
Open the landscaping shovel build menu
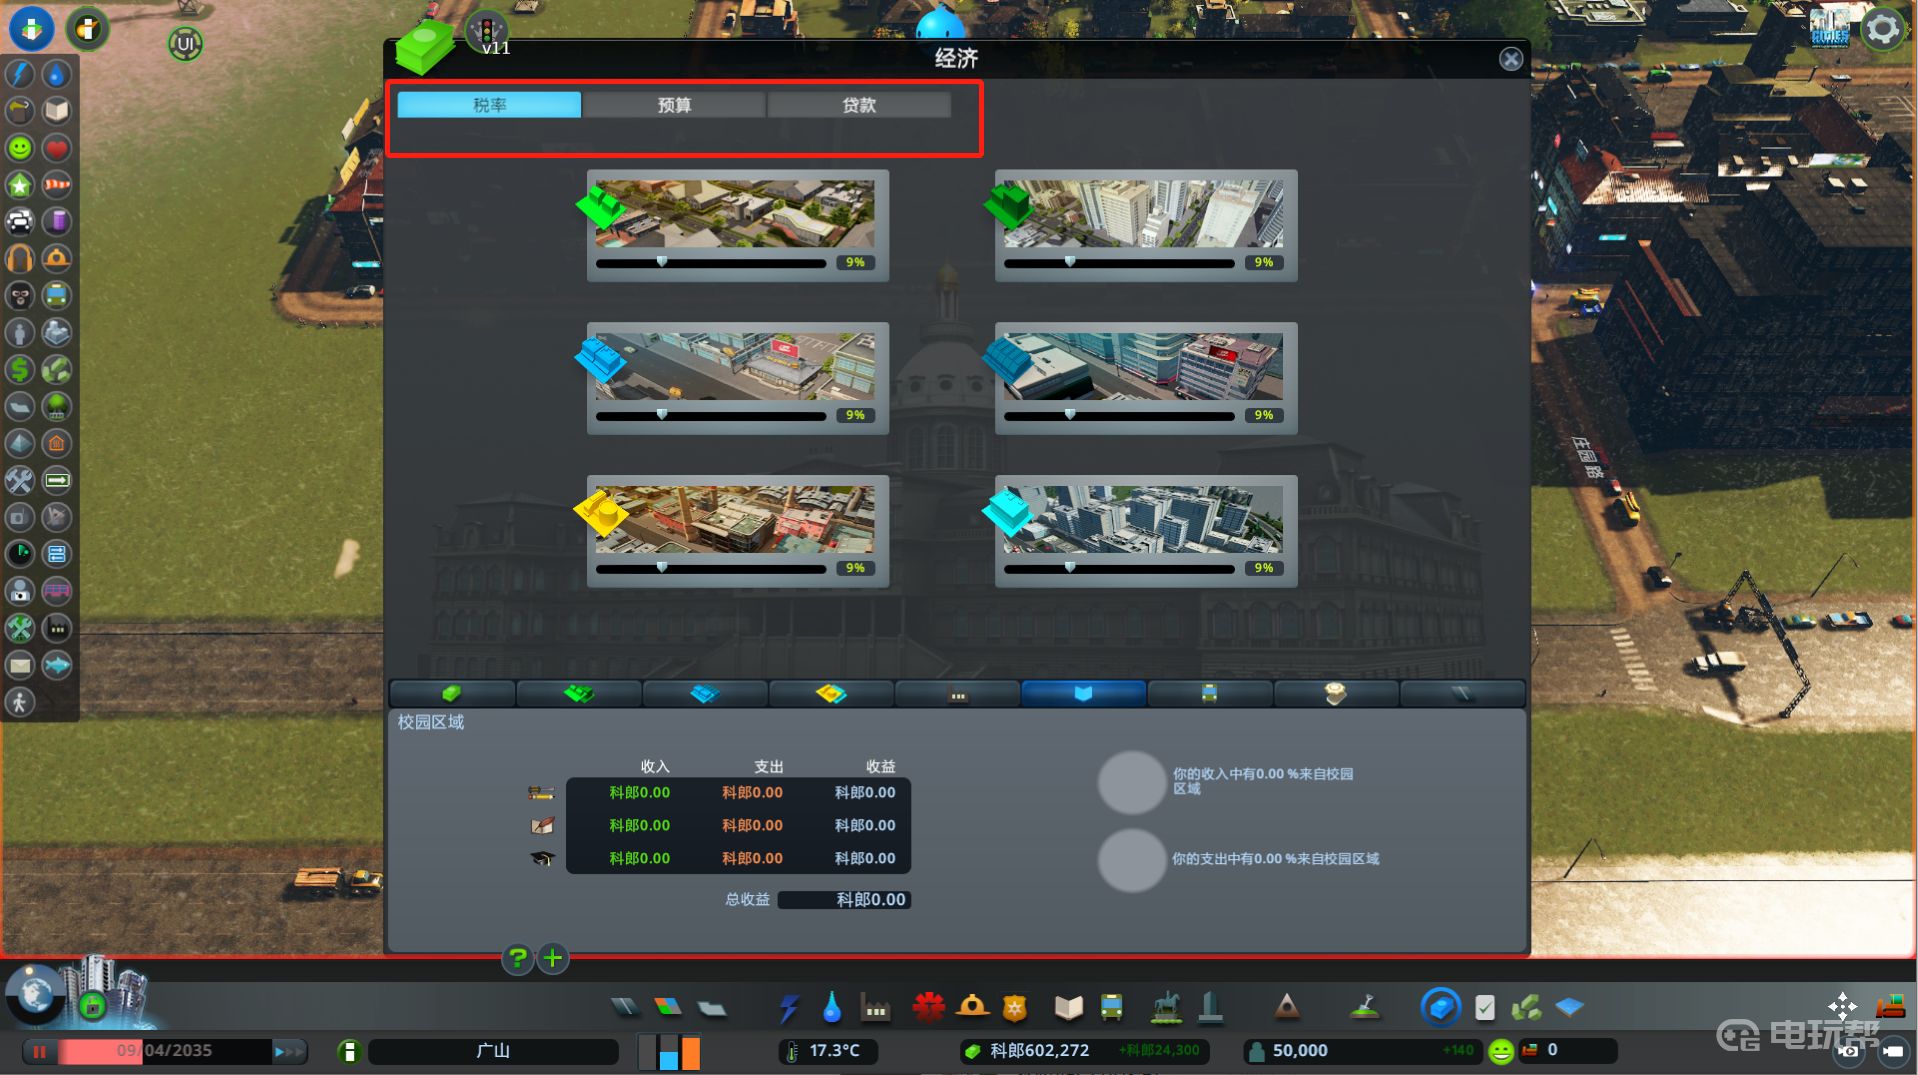coord(1364,1007)
